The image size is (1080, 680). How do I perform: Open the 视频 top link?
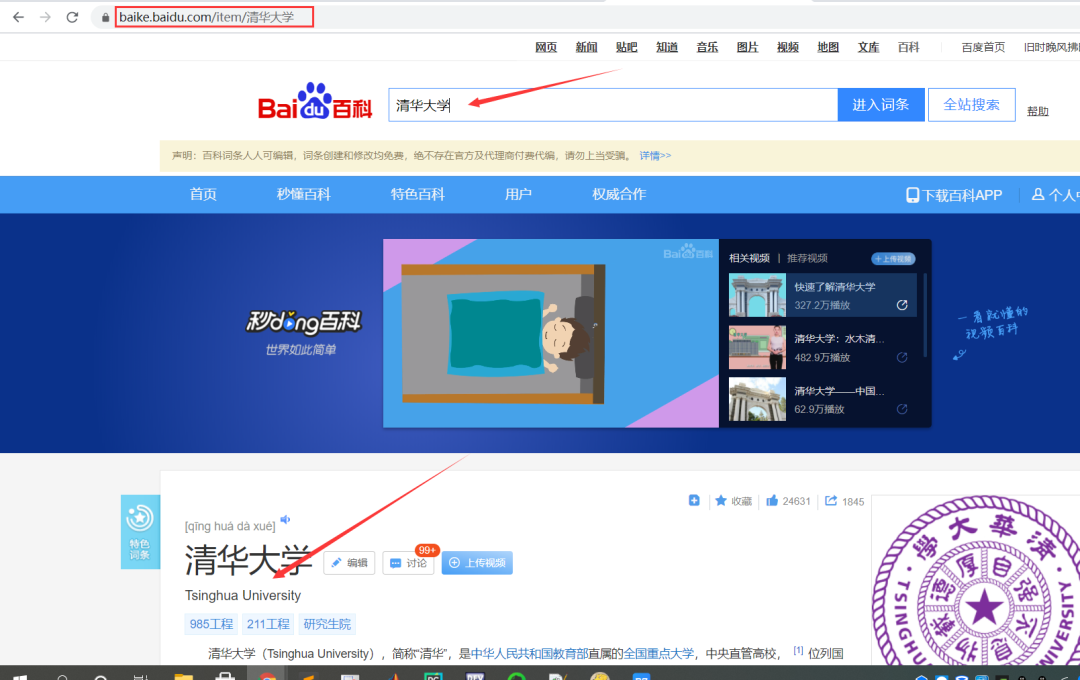(787, 48)
